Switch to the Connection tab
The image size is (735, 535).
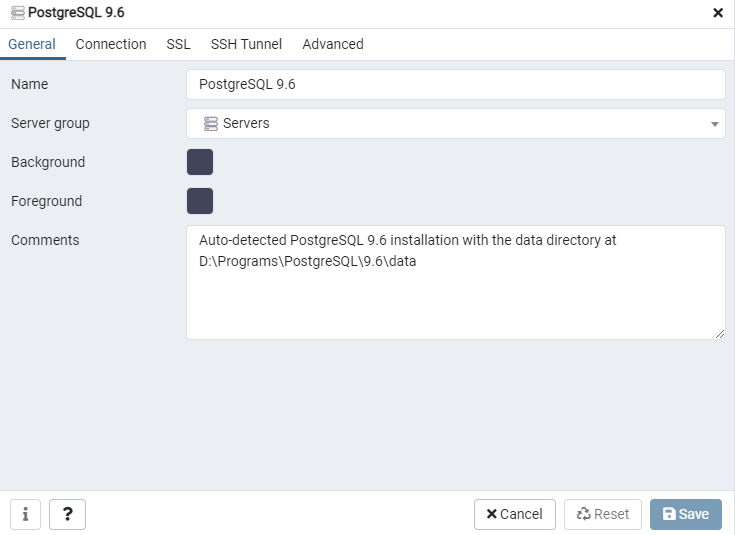[111, 44]
